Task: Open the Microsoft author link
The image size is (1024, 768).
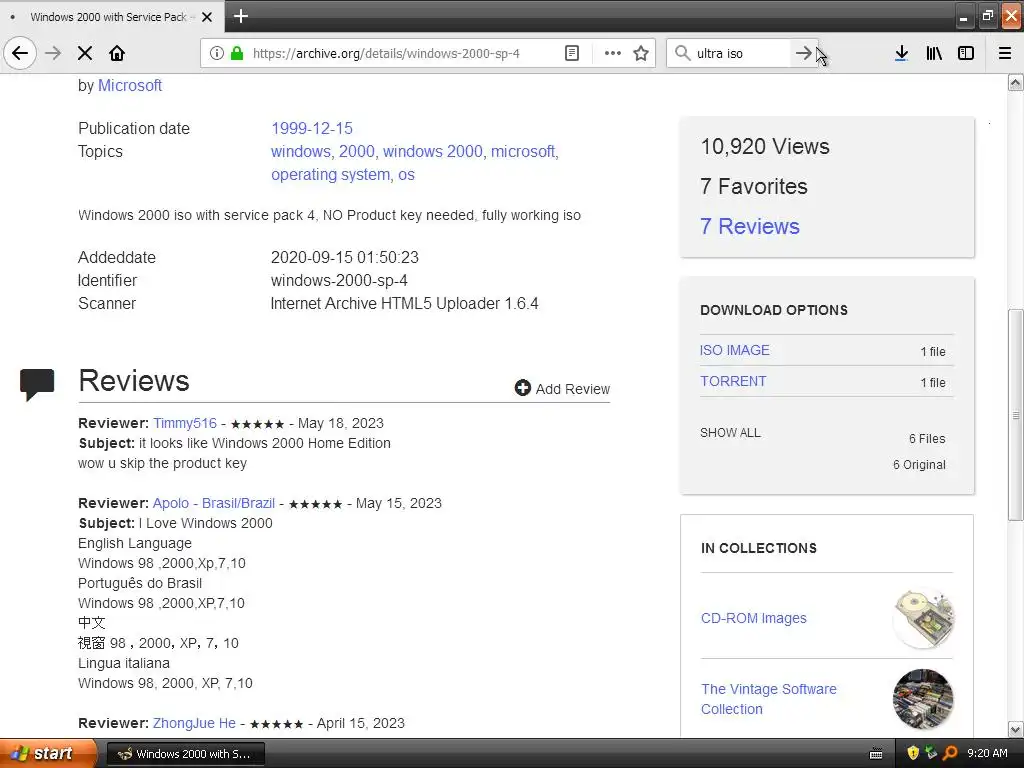Action: click(130, 86)
